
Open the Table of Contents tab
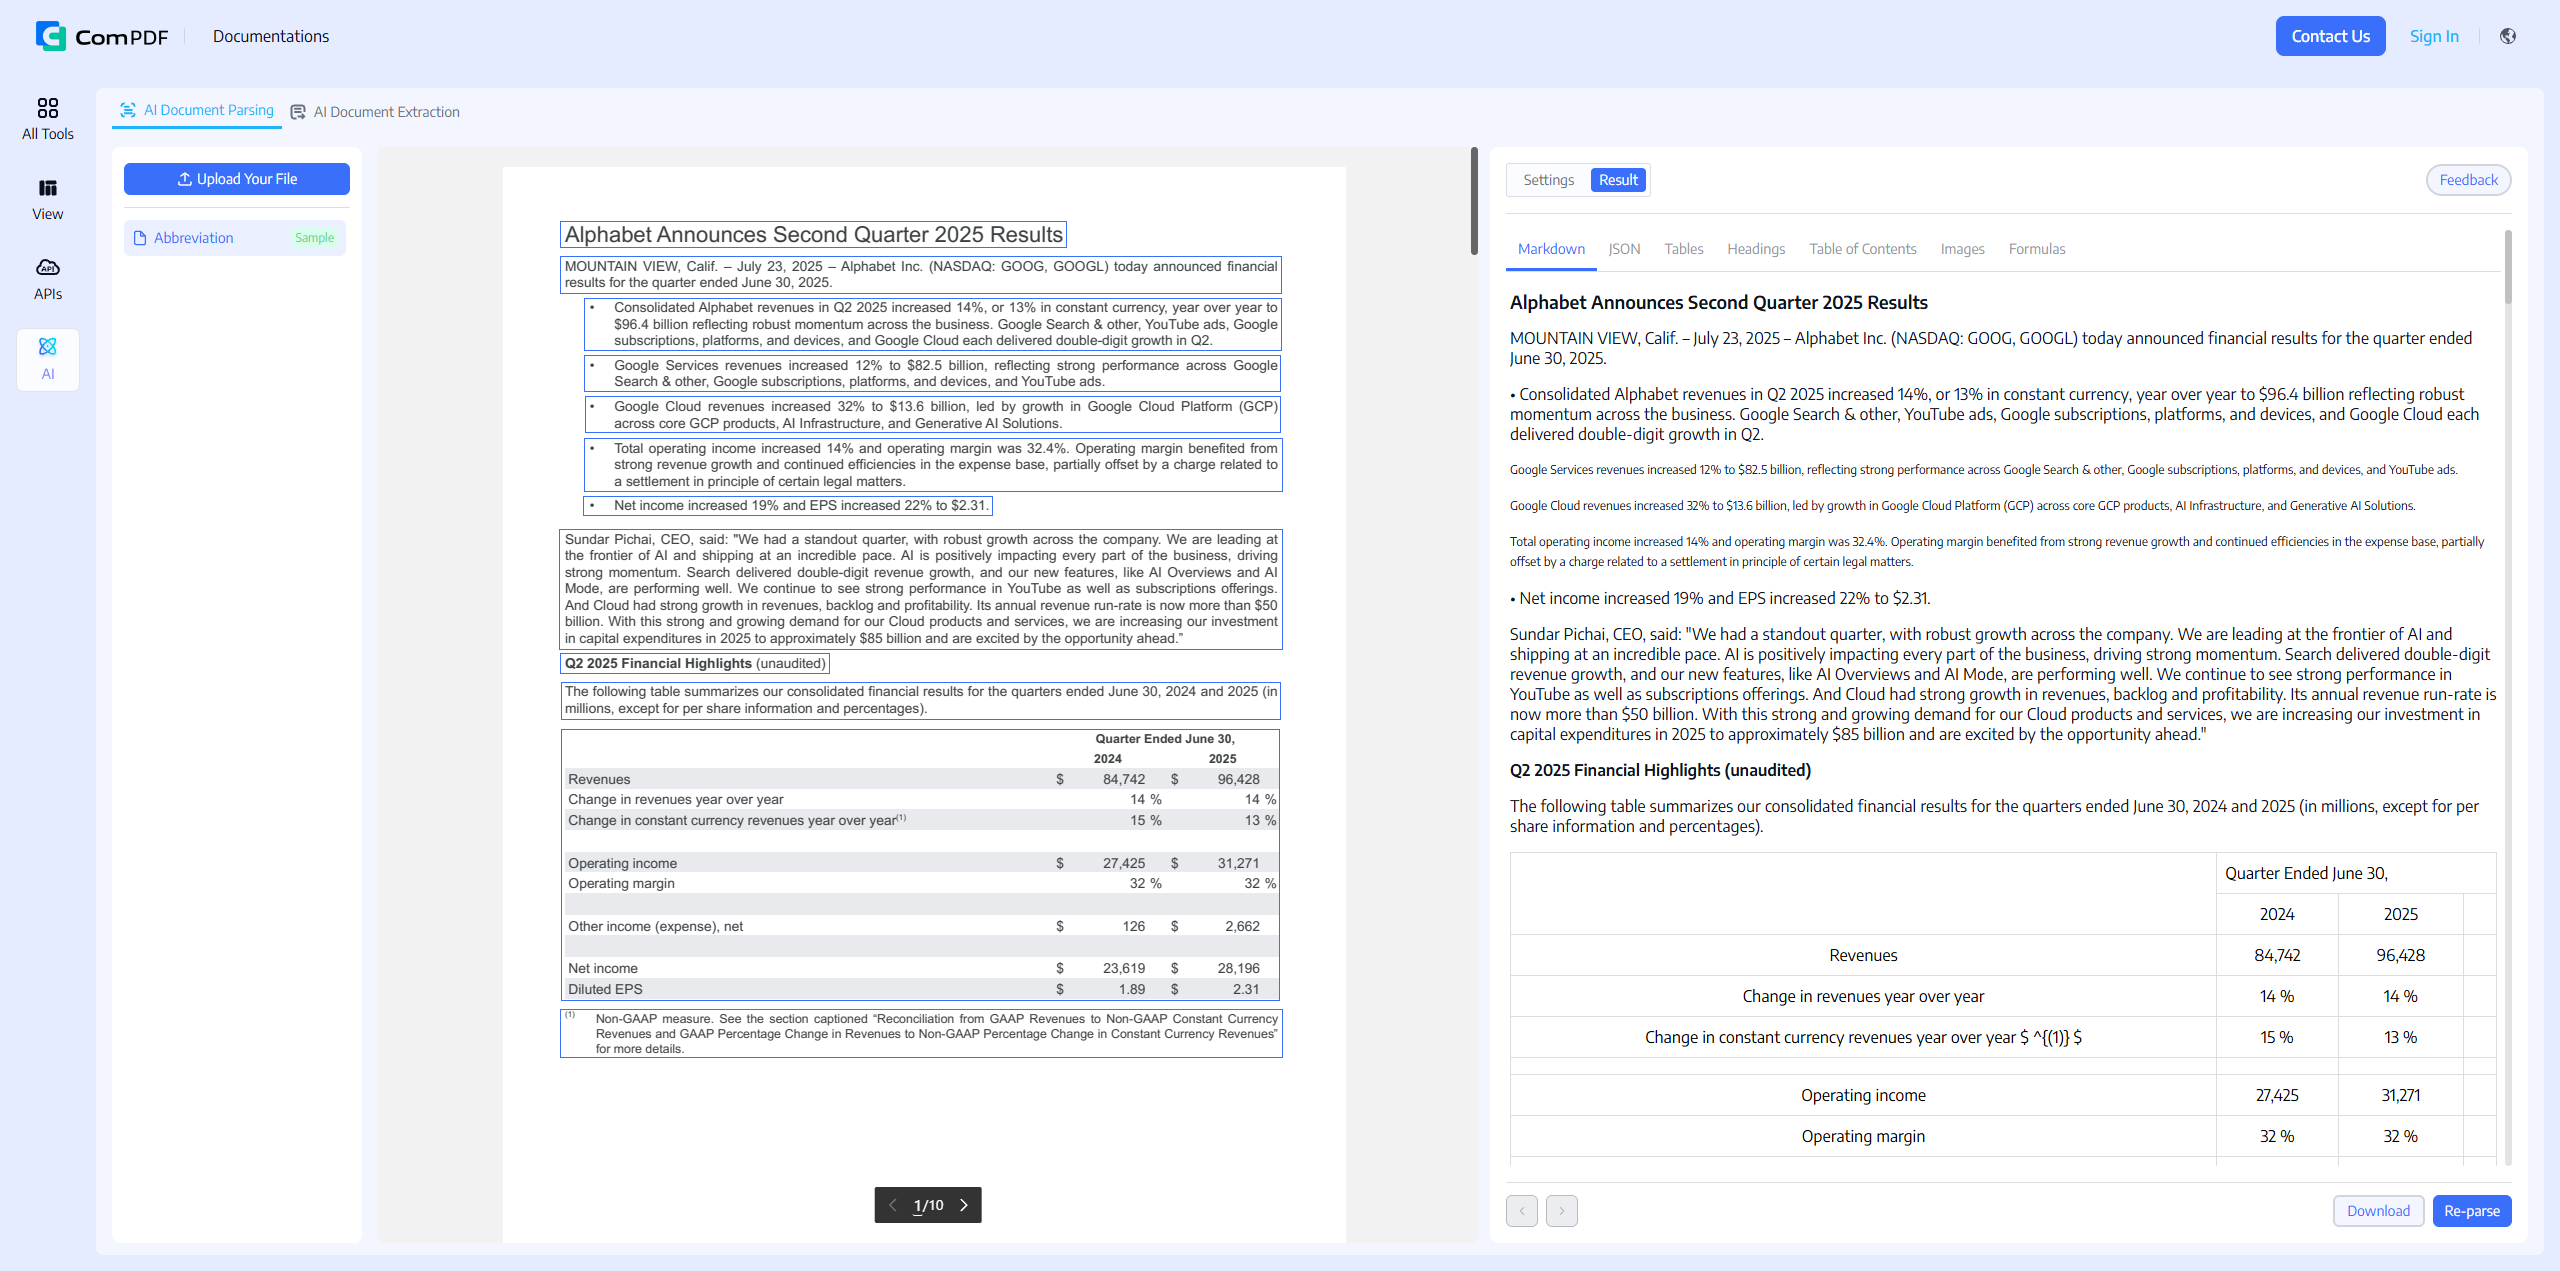pyautogui.click(x=1862, y=249)
